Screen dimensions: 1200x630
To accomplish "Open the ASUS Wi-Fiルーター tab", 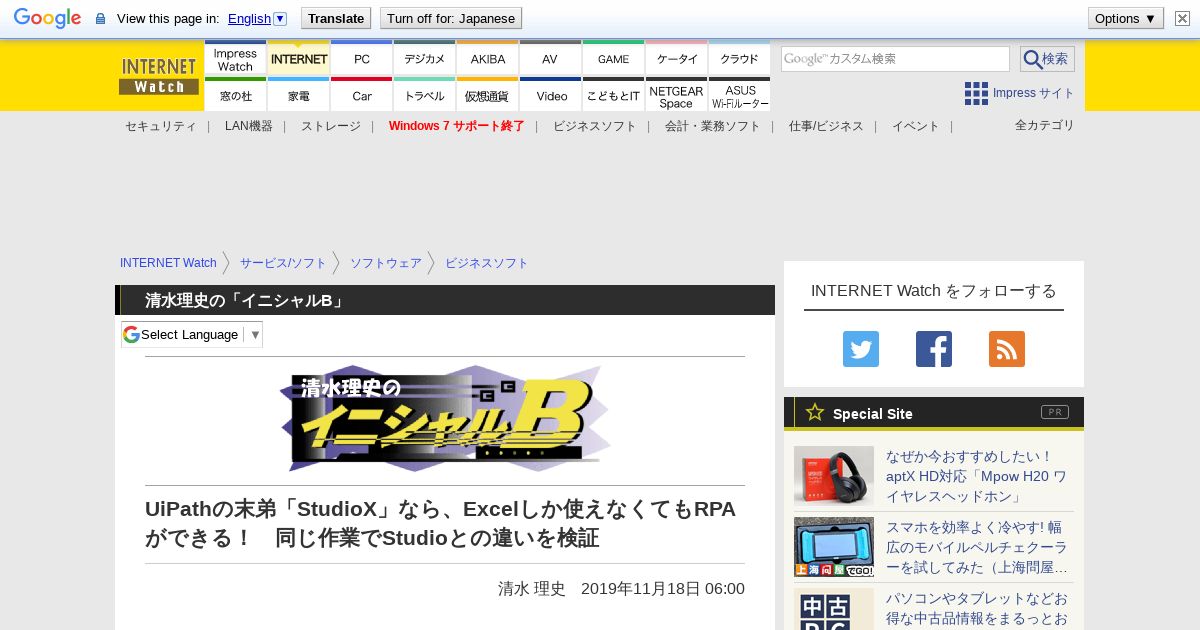I will (739, 94).
